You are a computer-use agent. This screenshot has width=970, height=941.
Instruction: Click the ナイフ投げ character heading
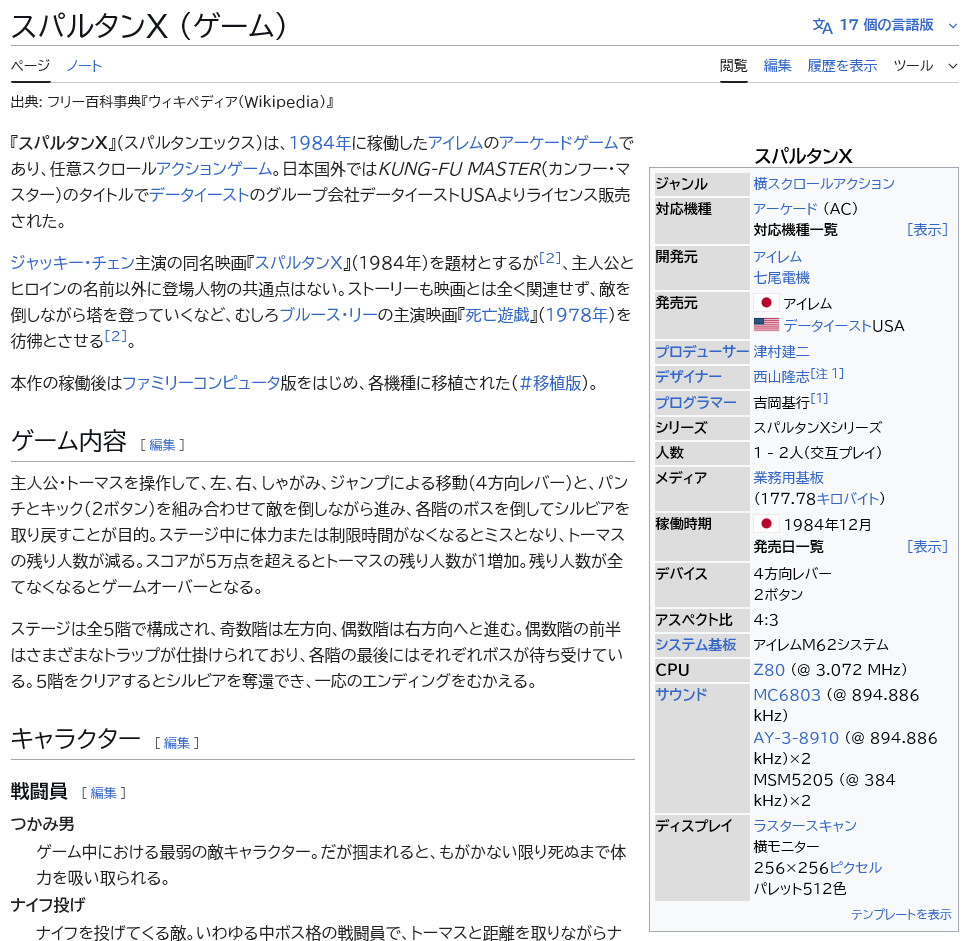pos(48,905)
